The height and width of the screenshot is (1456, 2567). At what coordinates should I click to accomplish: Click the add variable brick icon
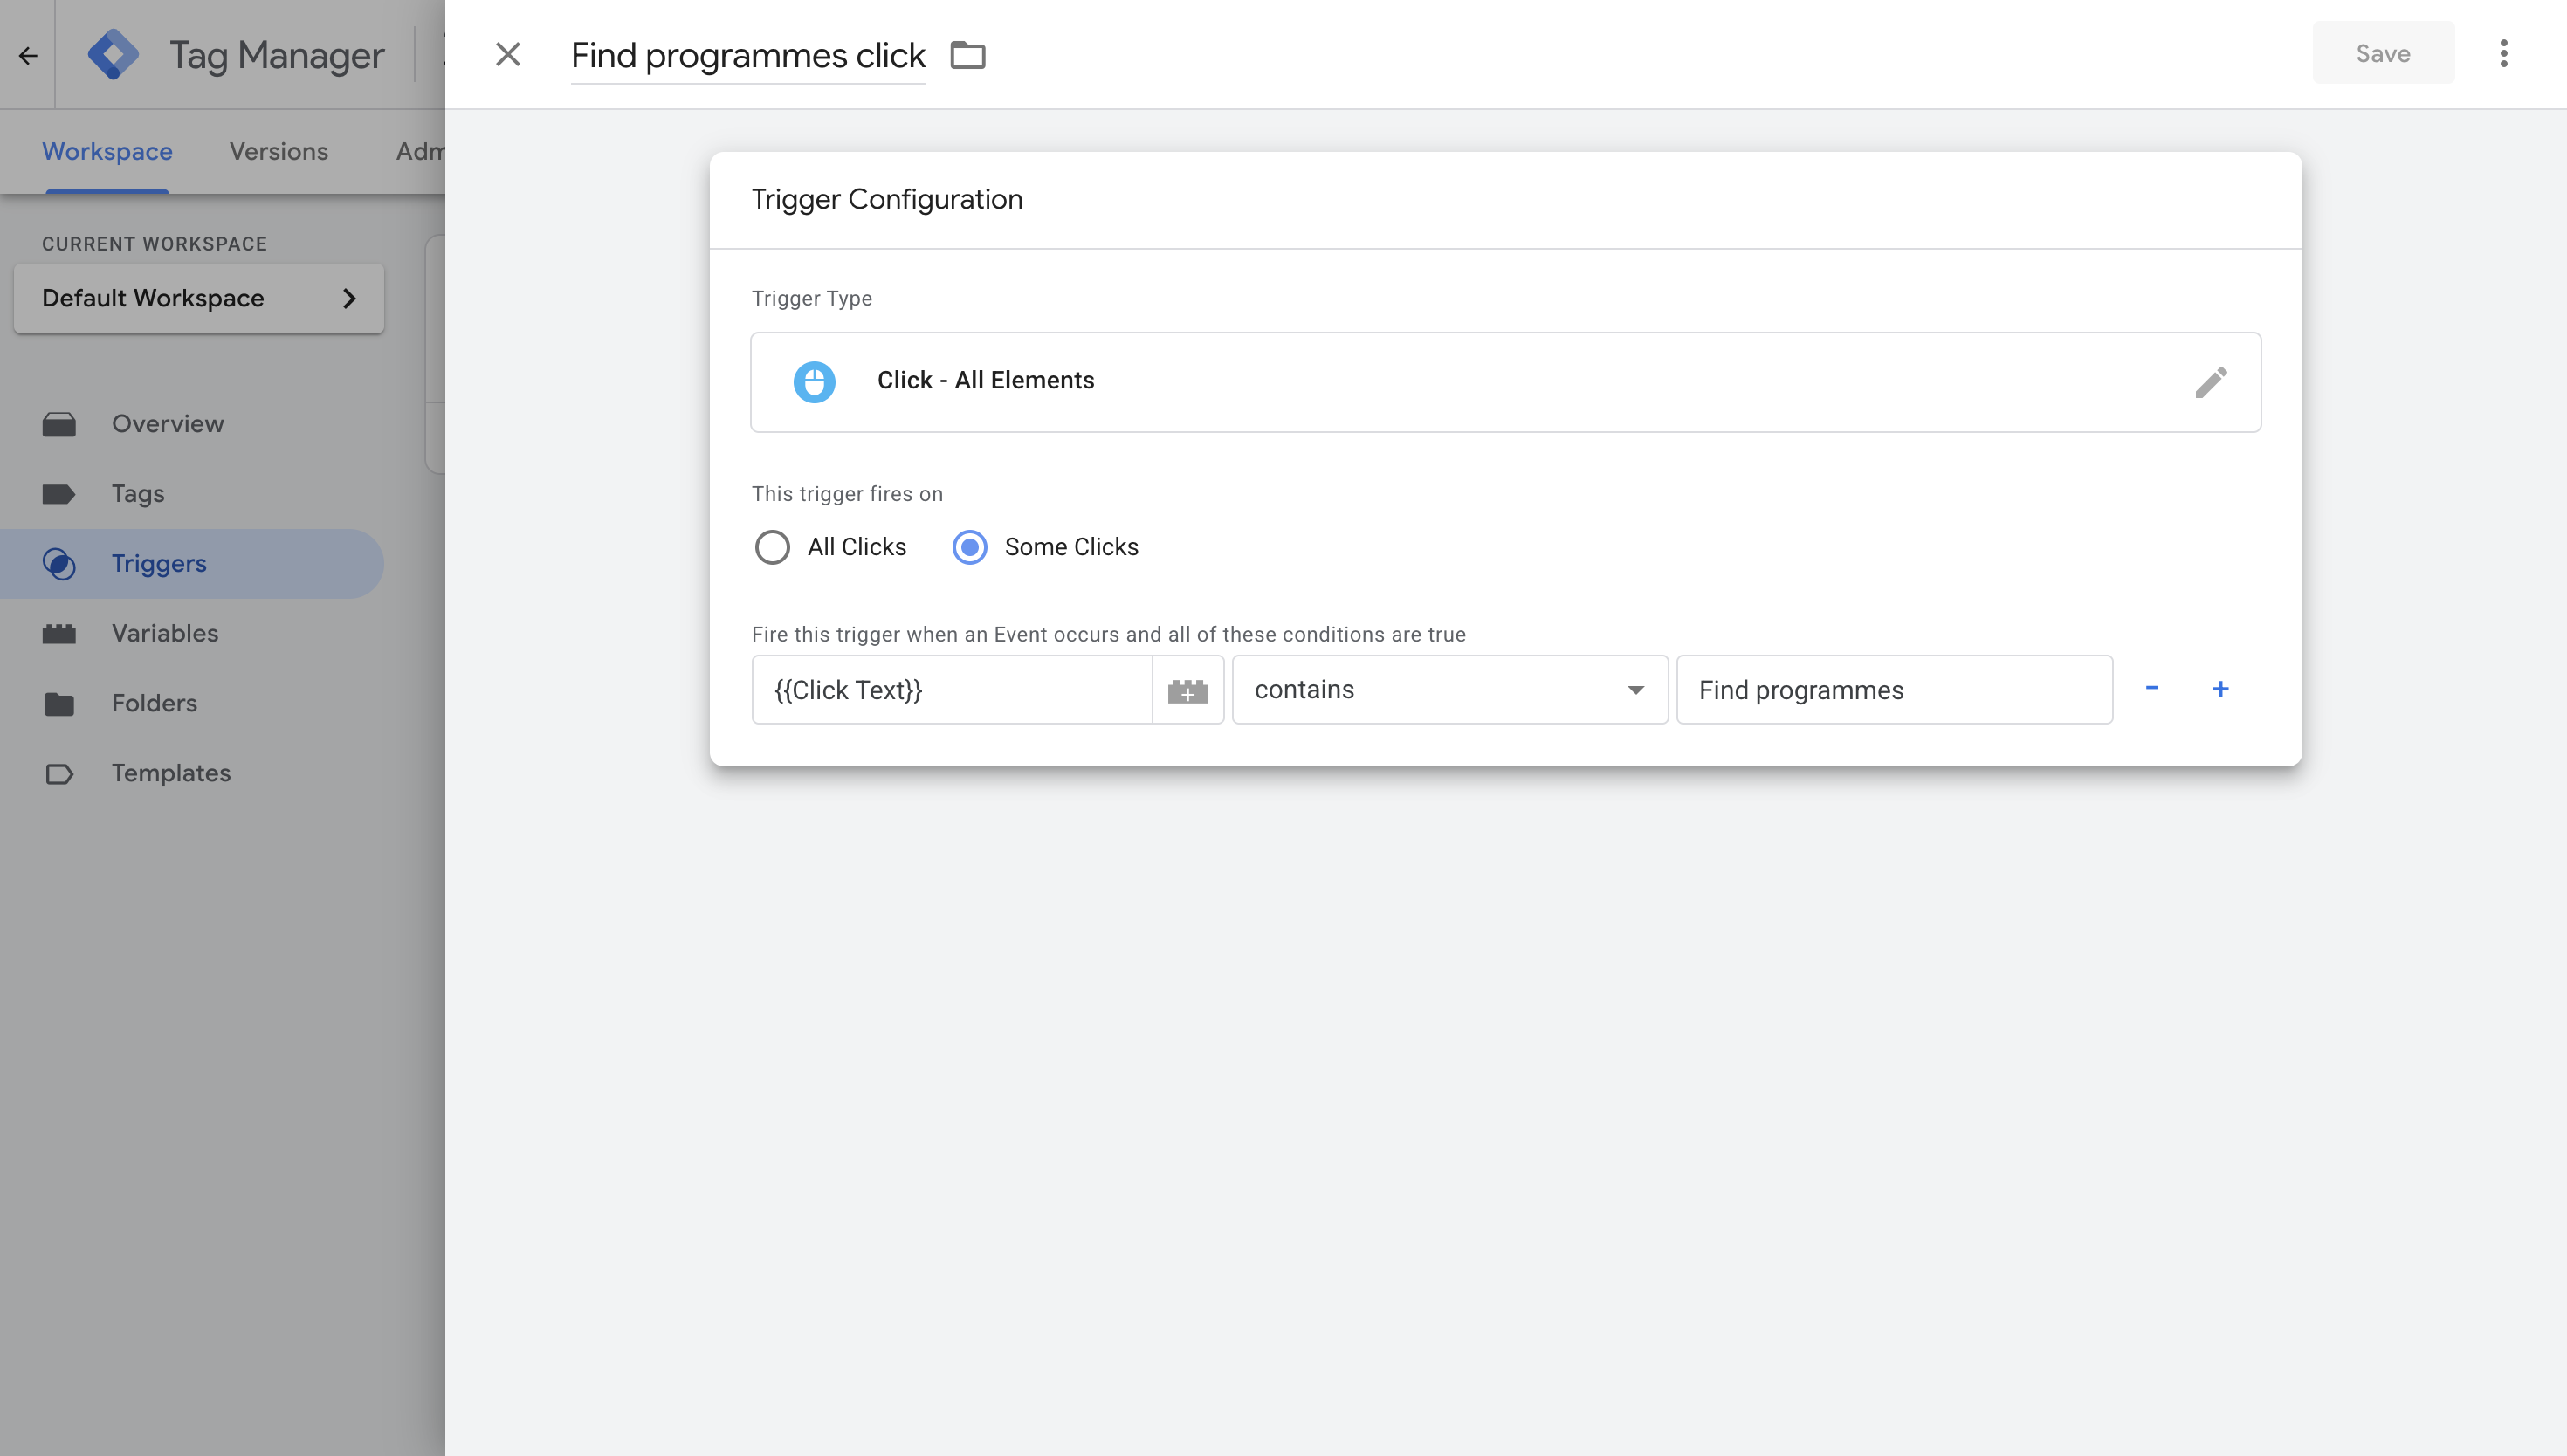[1187, 690]
